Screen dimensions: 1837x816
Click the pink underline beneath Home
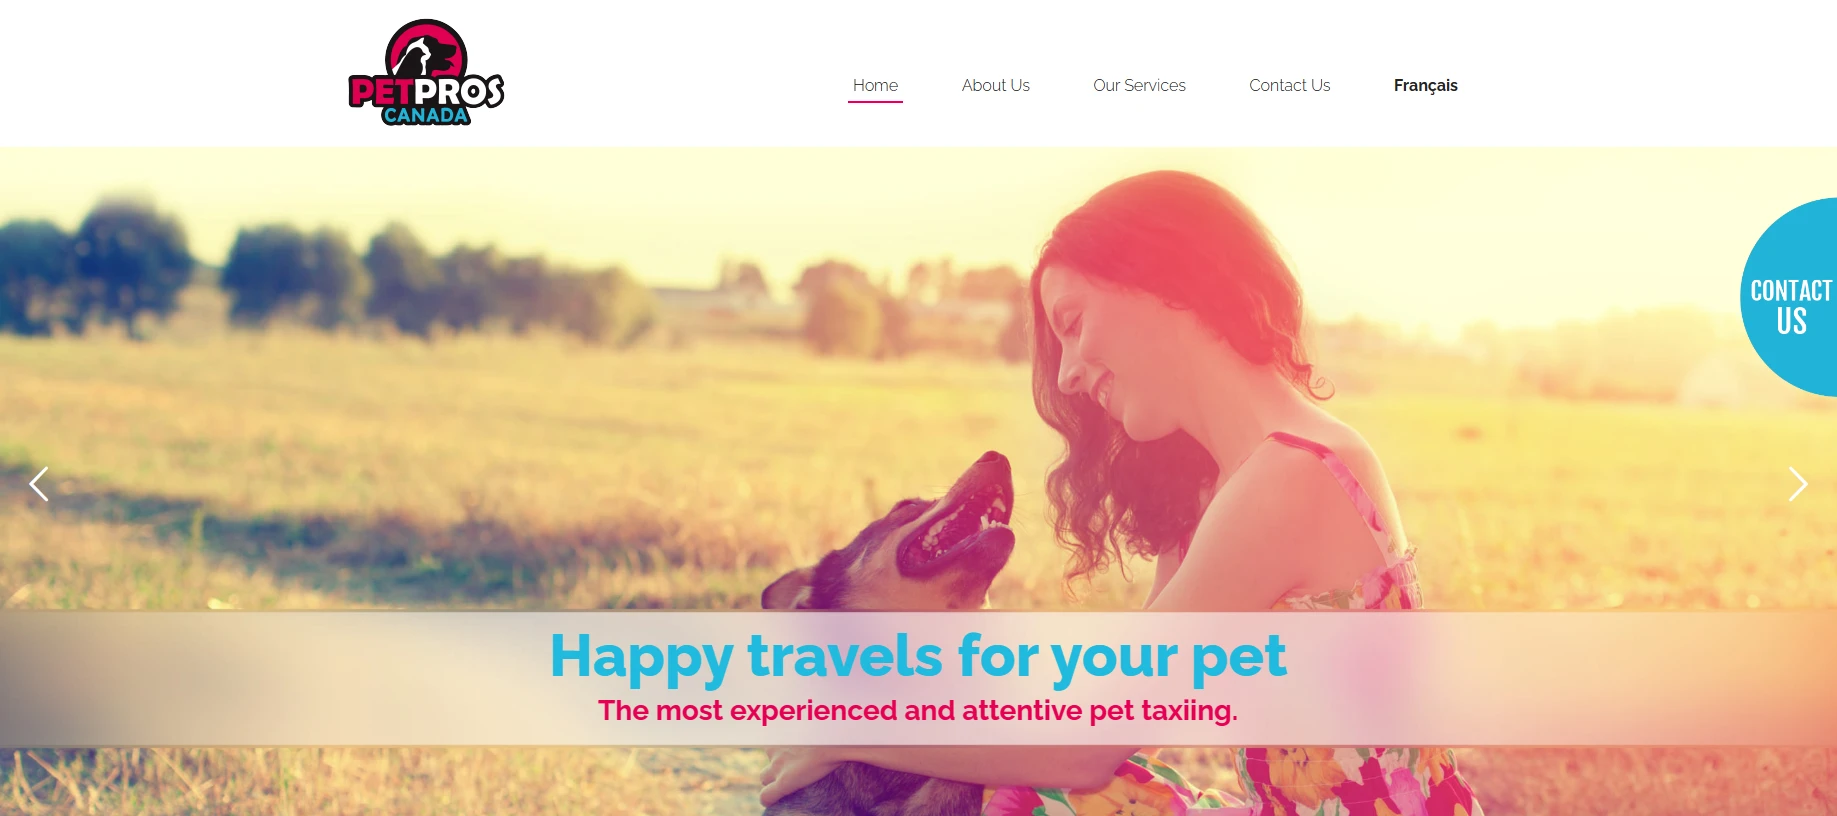[x=875, y=101]
